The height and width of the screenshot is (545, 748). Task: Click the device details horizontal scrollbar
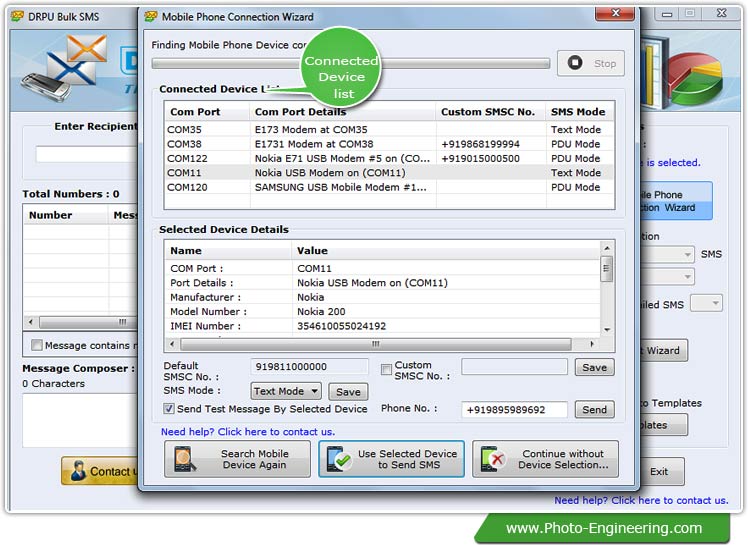point(375,344)
